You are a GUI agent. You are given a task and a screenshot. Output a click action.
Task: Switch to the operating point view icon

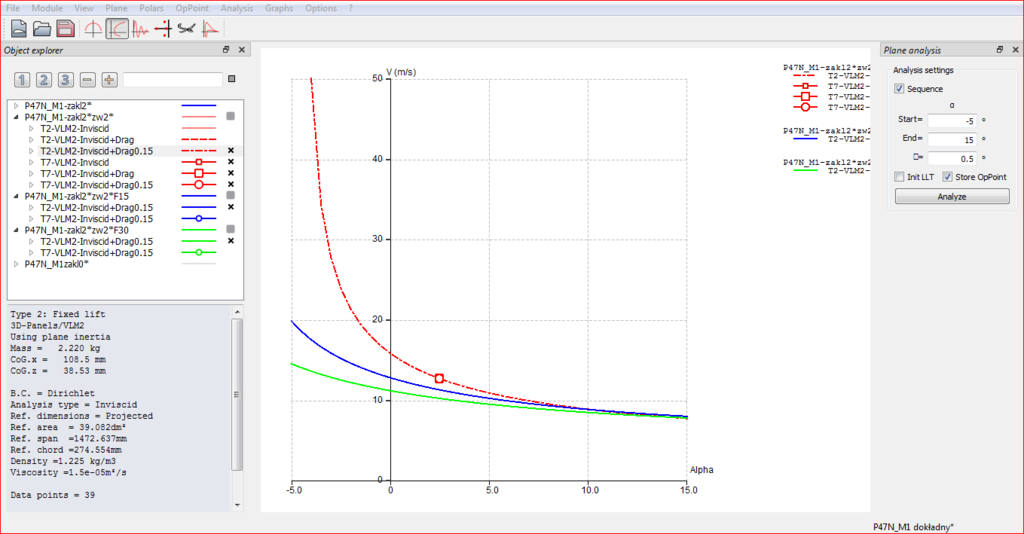93,29
